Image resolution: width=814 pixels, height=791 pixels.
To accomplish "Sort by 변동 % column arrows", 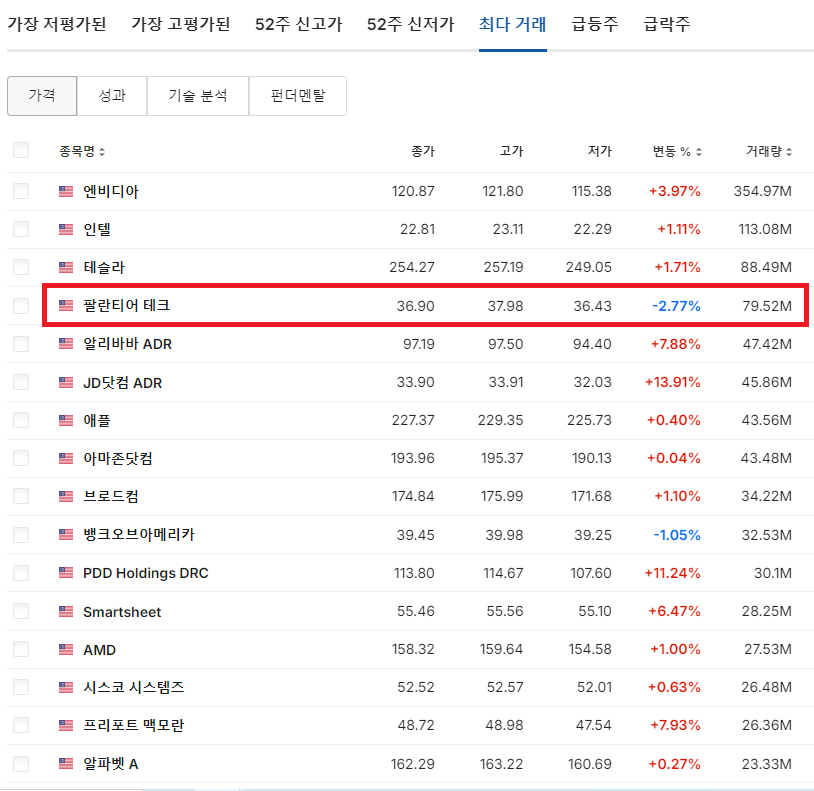I will [699, 152].
